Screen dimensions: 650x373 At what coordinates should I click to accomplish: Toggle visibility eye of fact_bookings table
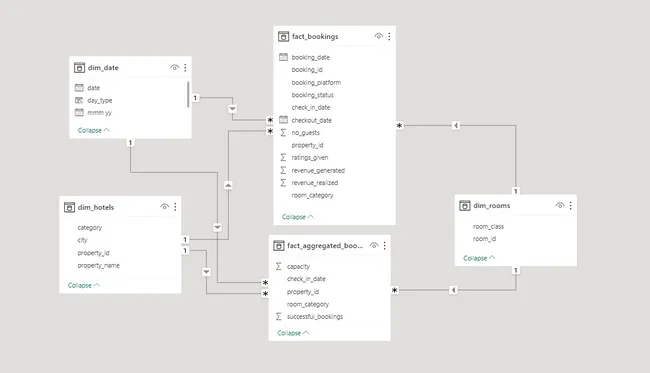tap(378, 36)
